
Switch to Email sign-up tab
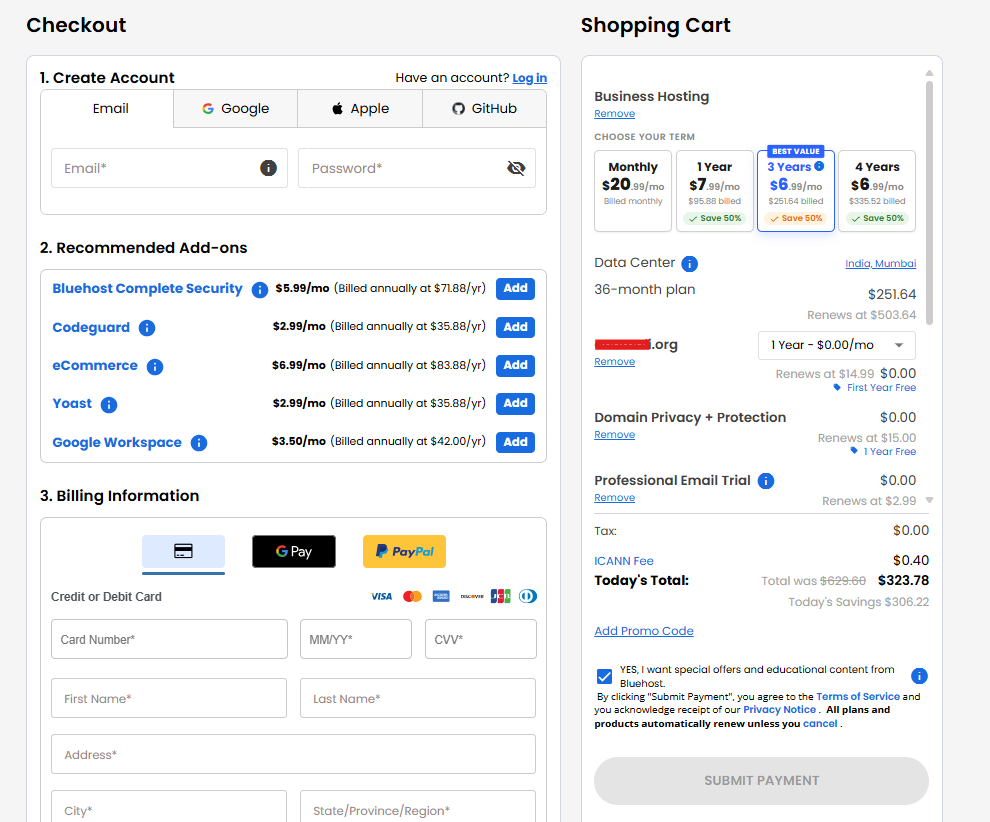pos(107,109)
